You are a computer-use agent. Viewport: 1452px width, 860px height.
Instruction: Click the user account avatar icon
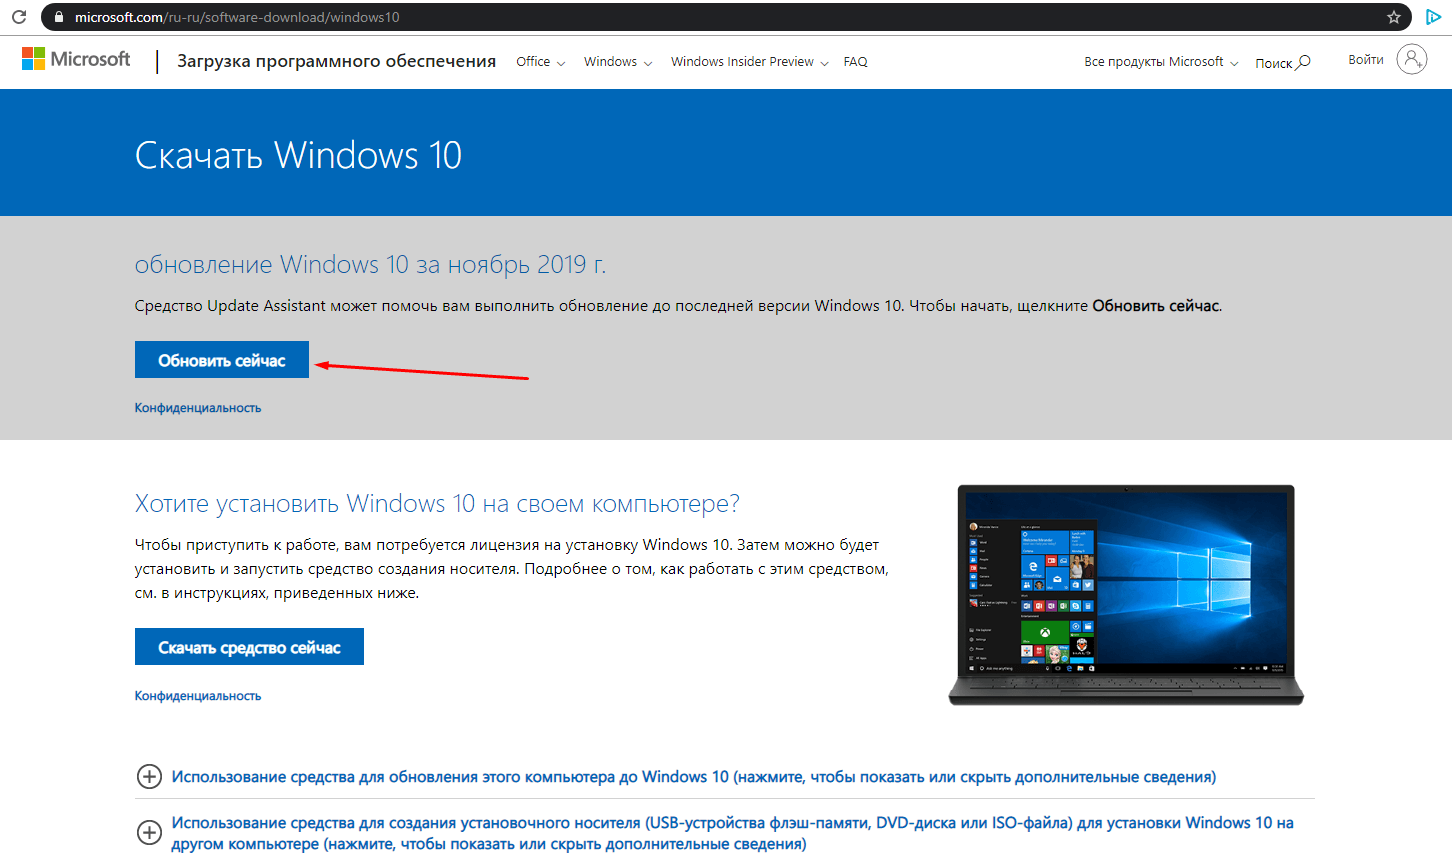coord(1412,60)
